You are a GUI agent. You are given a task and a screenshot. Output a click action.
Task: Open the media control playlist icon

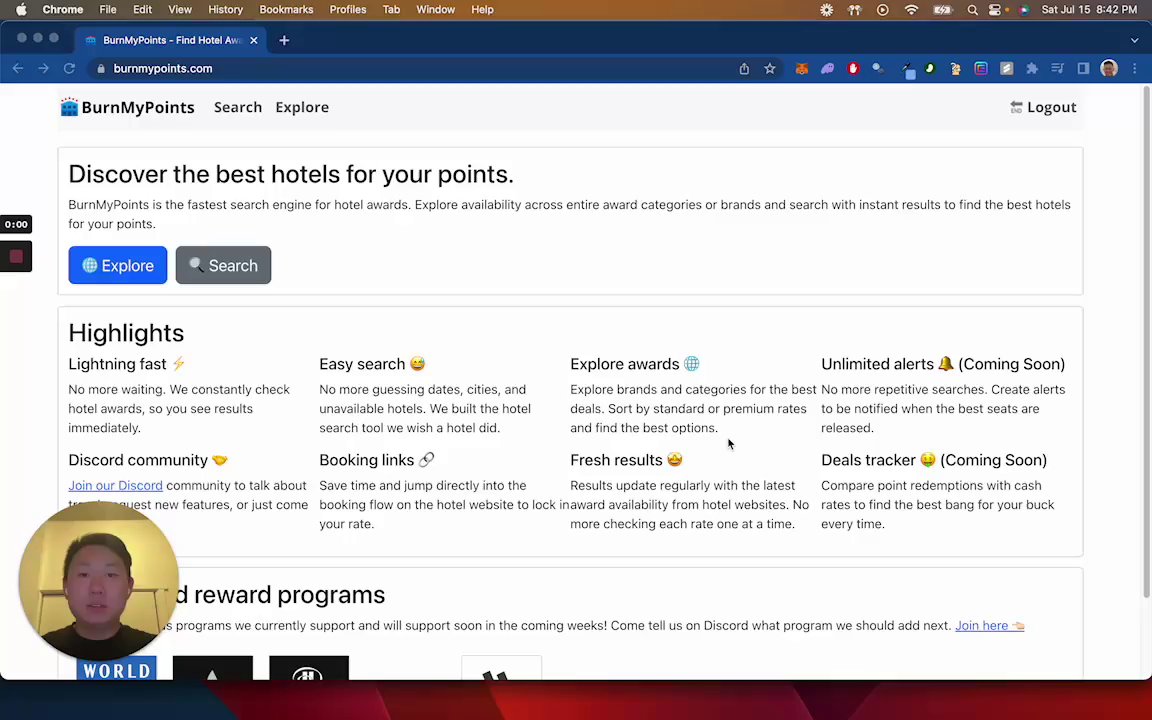click(x=1057, y=68)
